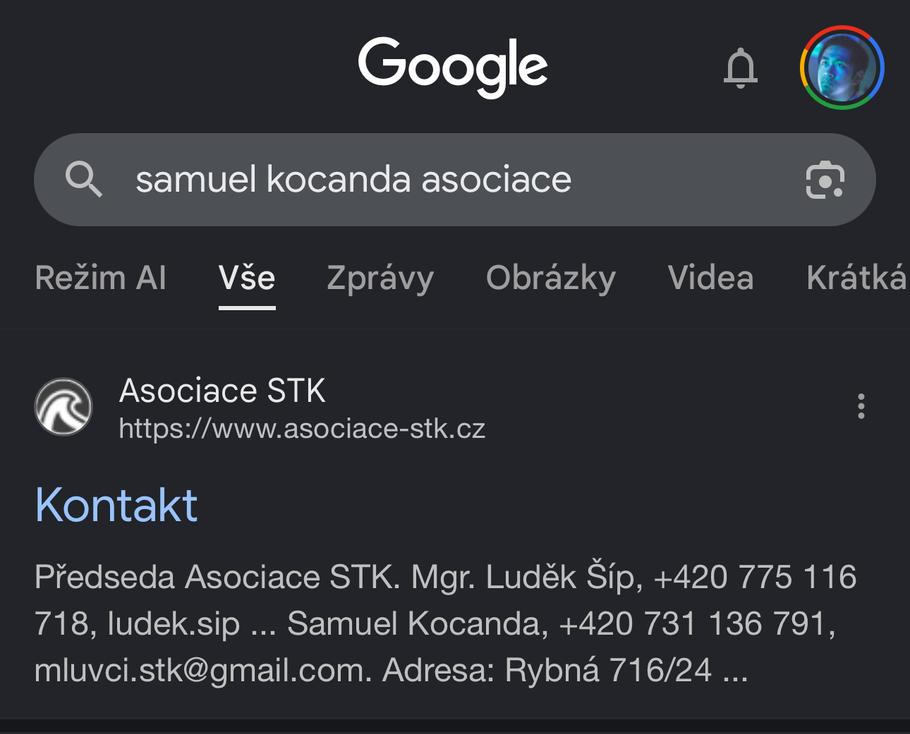Tap the magnifying glass search icon
This screenshot has height=734, width=910.
pos(85,180)
